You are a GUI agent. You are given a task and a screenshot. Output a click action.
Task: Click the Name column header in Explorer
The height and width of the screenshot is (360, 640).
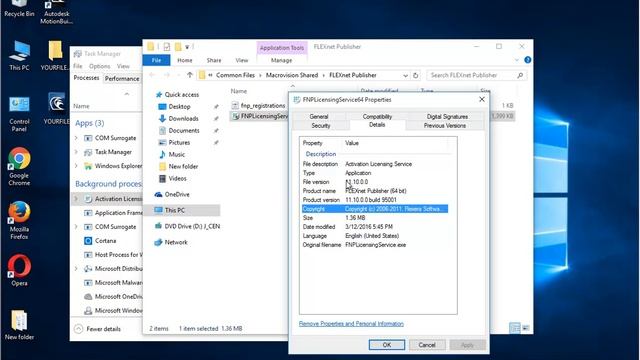pyautogui.click(x=239, y=91)
